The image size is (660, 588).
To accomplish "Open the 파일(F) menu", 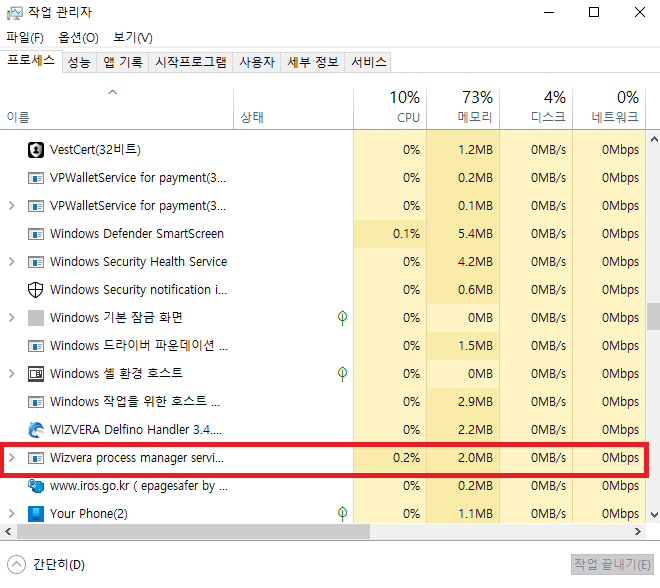I will [x=25, y=38].
